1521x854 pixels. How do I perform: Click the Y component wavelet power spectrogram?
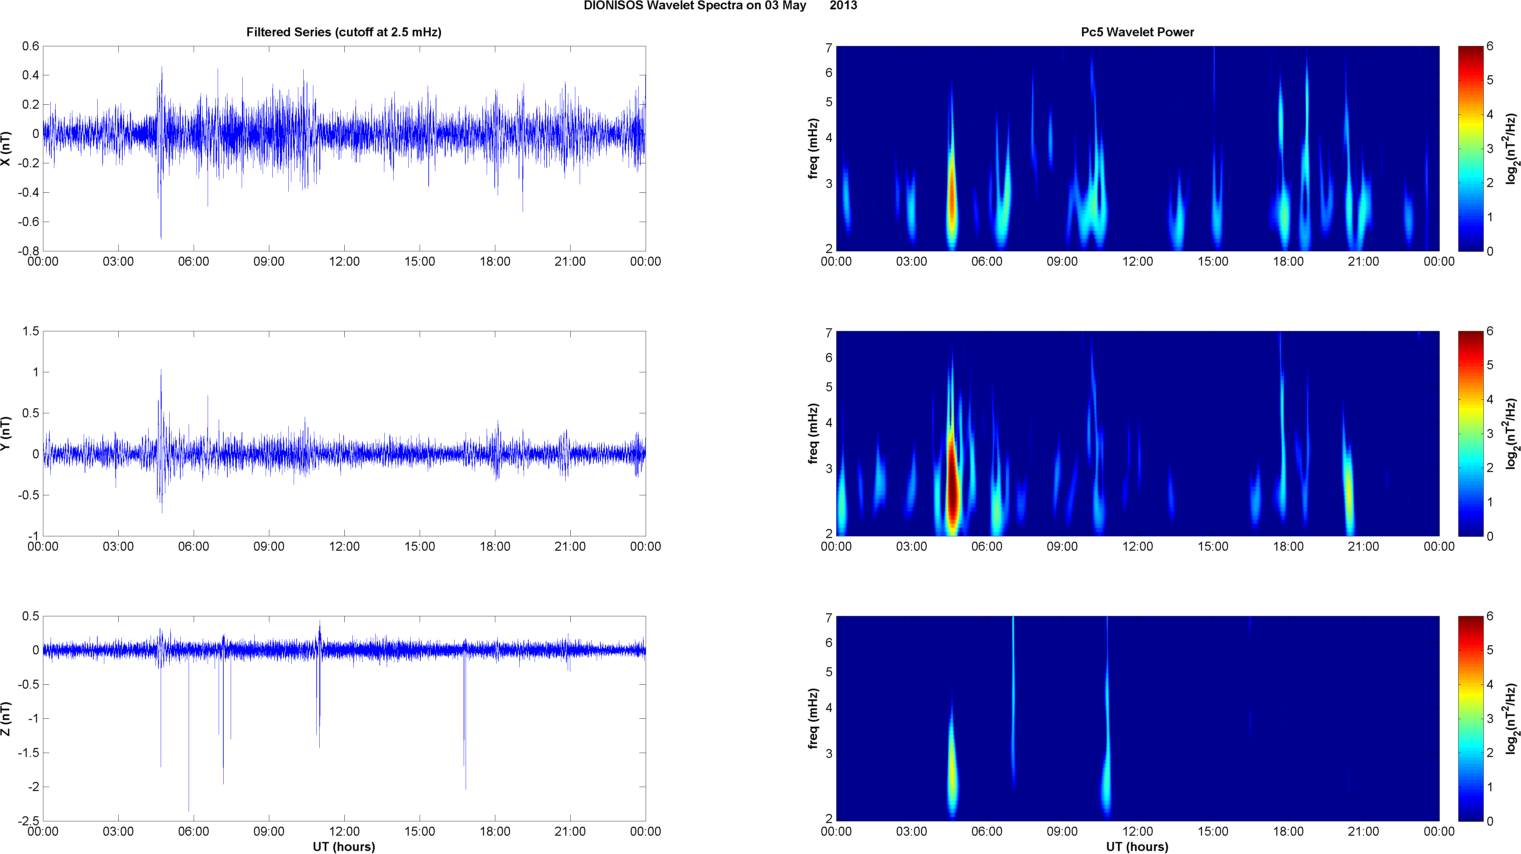[x=1137, y=433]
